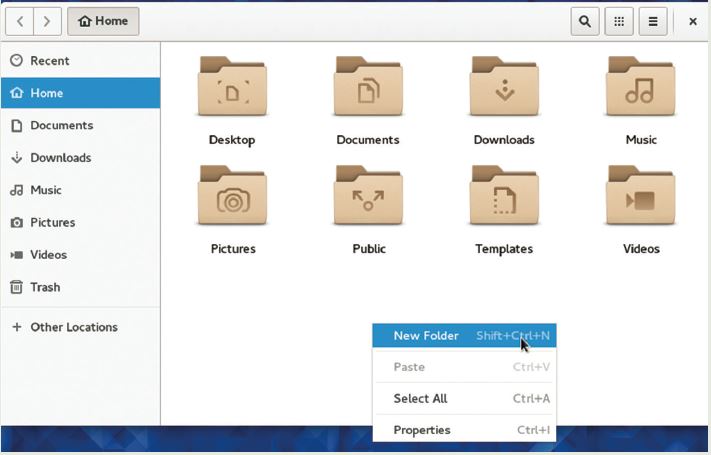Choose New Folder from context menu
The width and height of the screenshot is (711, 455).
coord(464,336)
